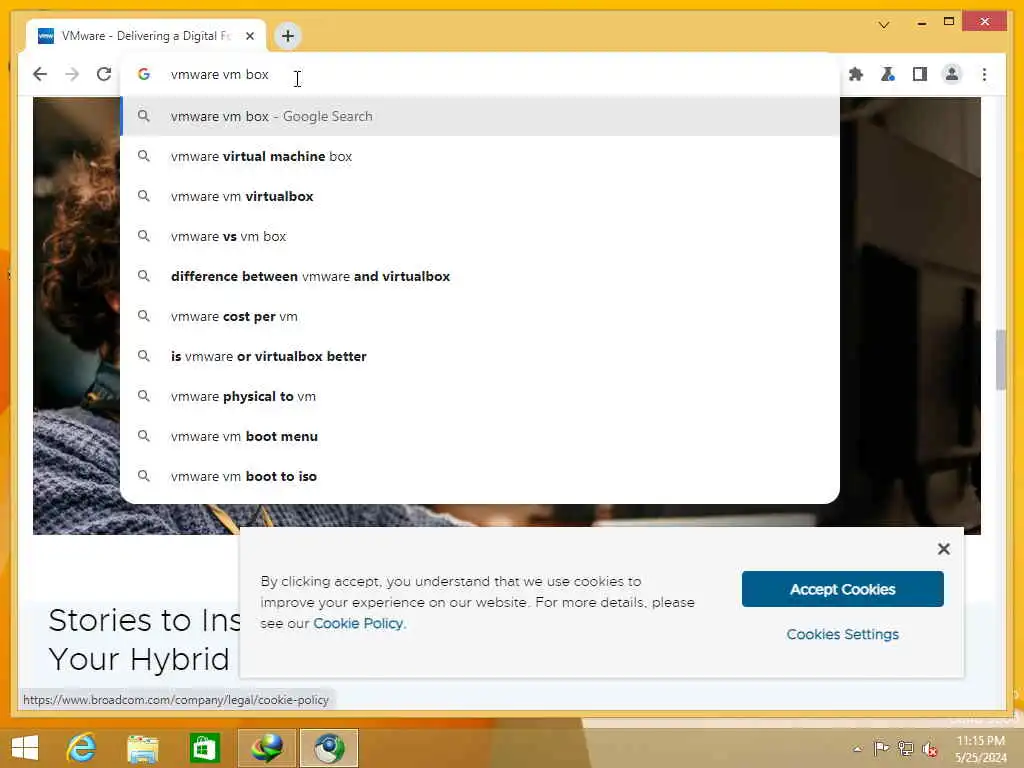1024x768 pixels.
Task: Open the Windows Store taskbar icon
Action: pyautogui.click(x=204, y=748)
